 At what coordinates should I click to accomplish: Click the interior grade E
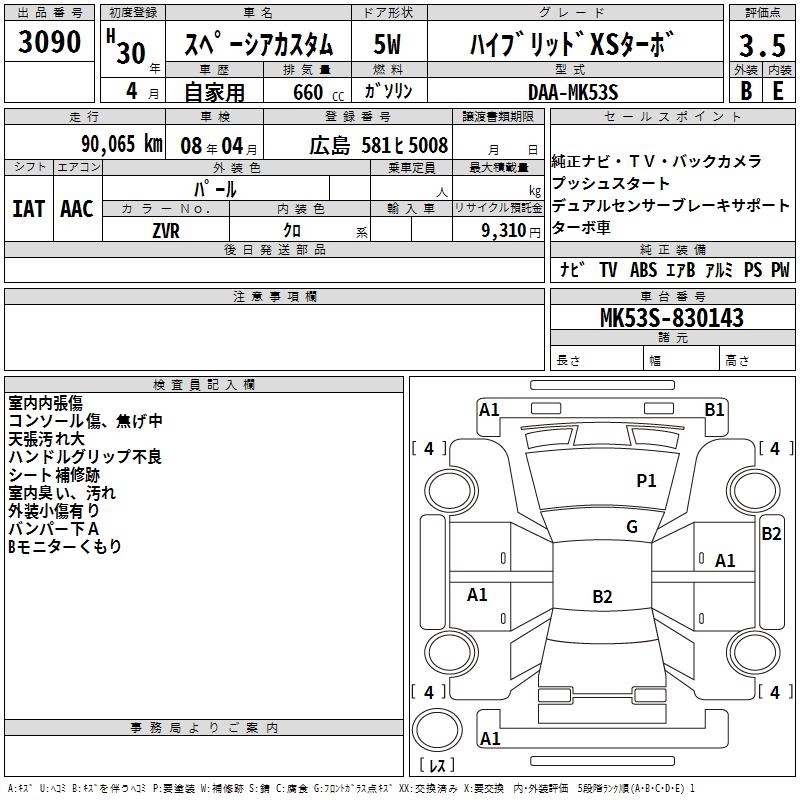pyautogui.click(x=779, y=91)
